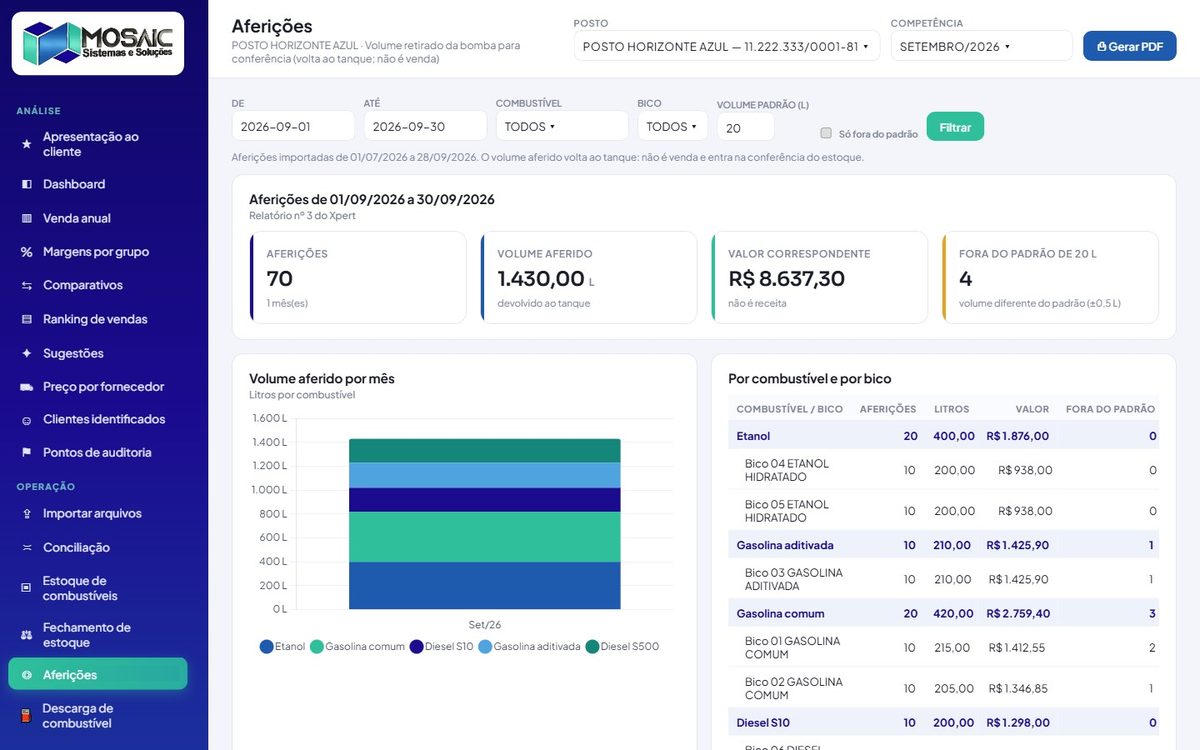Viewport: 1200px width, 750px height.
Task: Click the fuel can icon for Descarga de combustível
Action: [x=27, y=716]
